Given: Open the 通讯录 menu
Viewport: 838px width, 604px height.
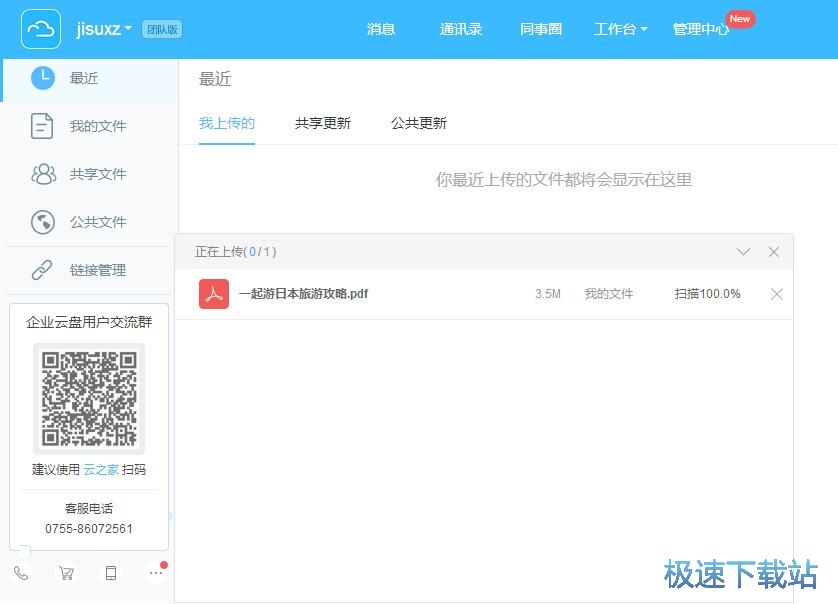Looking at the screenshot, I should pos(461,29).
